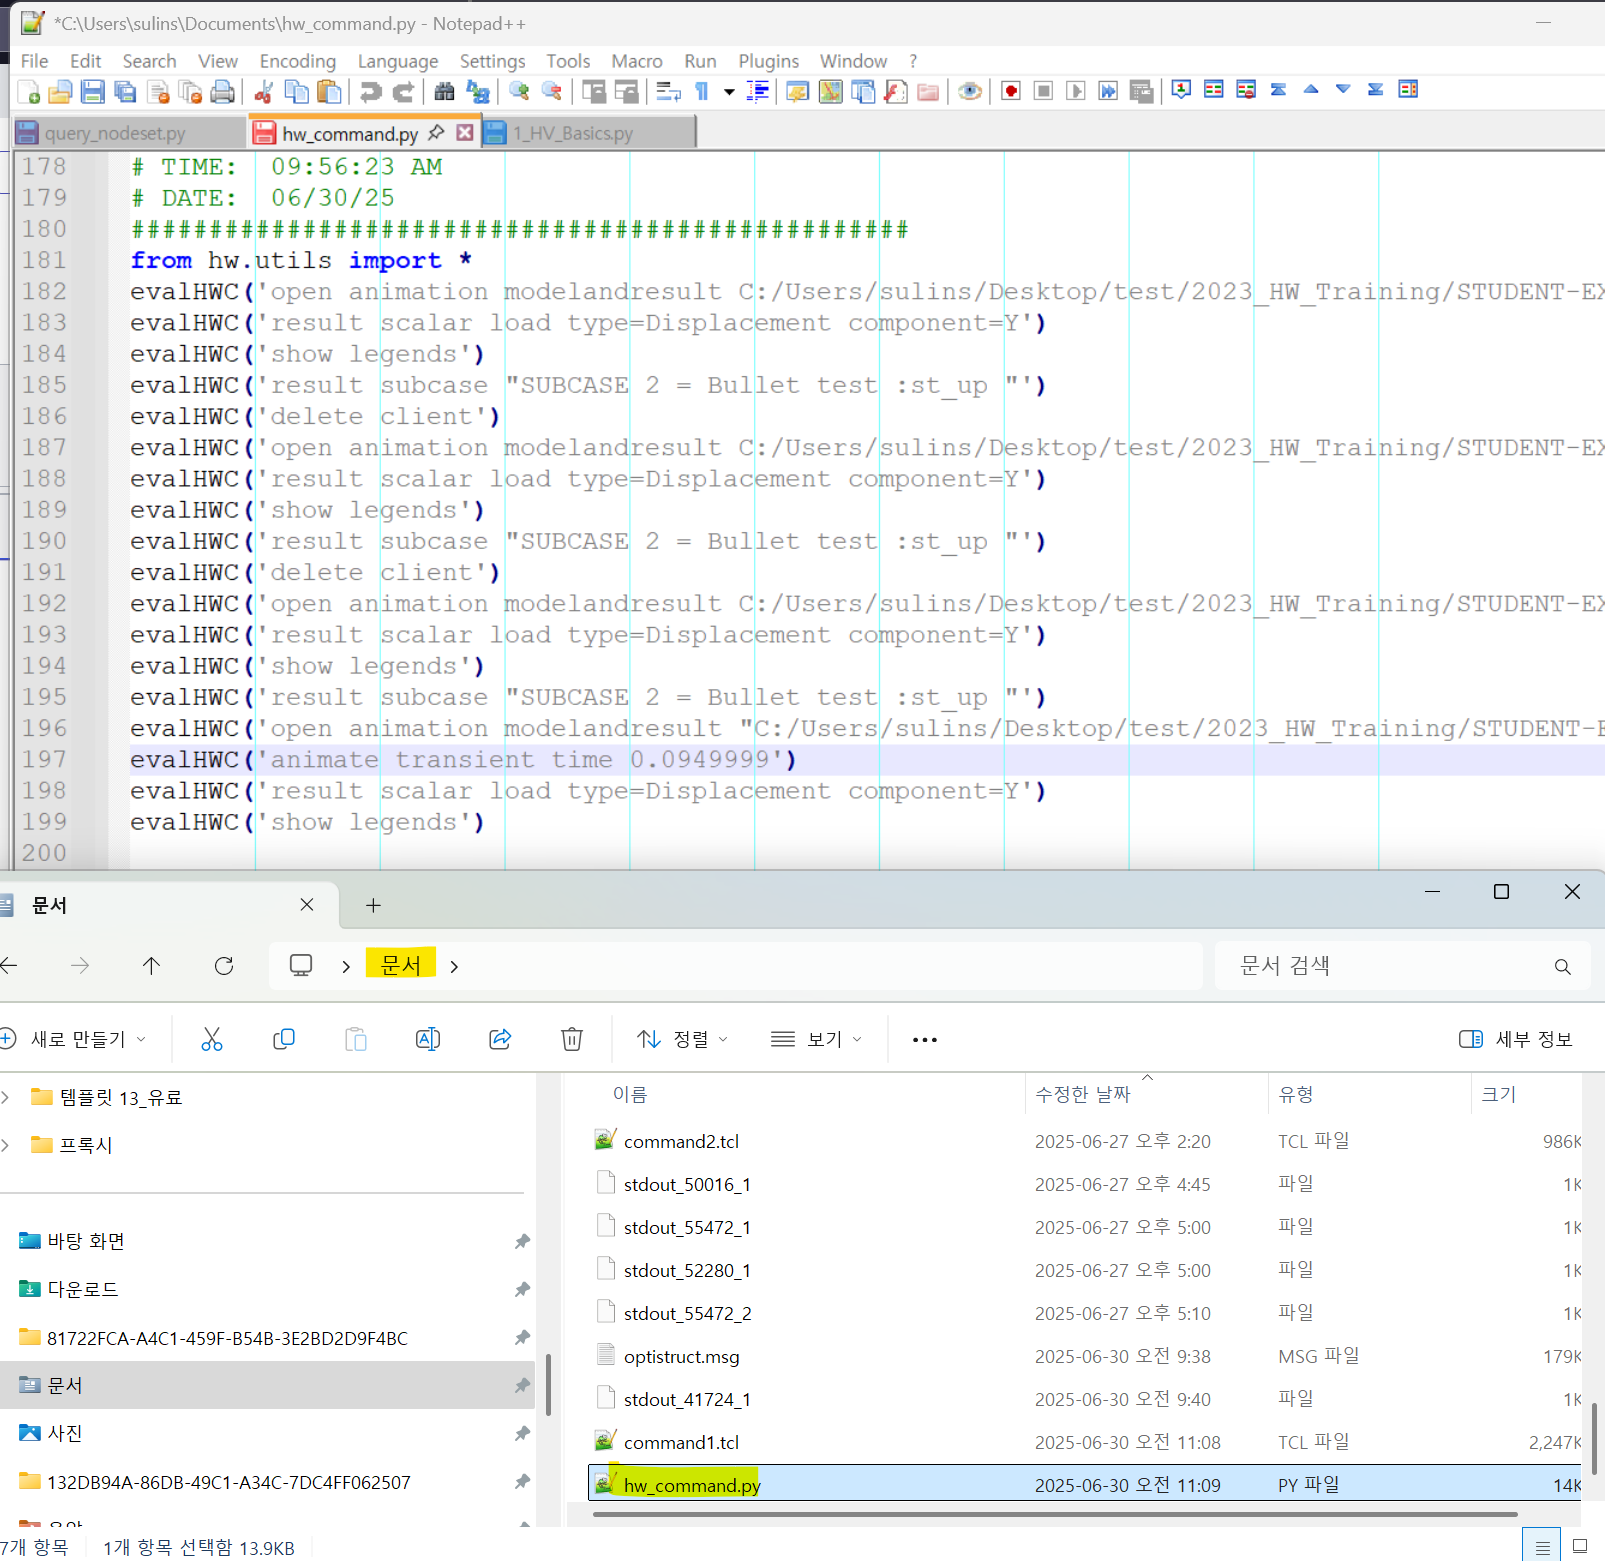This screenshot has width=1605, height=1561.
Task: Expand breadcrumb chevron after 문서
Action: pos(454,966)
